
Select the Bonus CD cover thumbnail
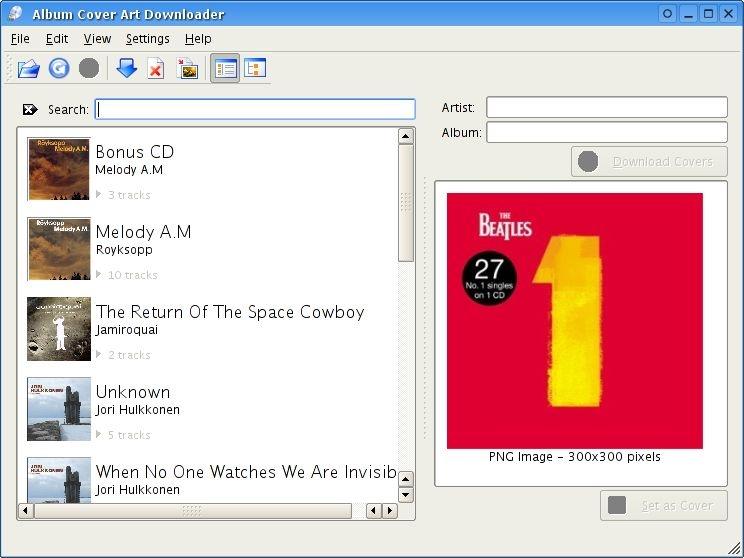coord(59,169)
